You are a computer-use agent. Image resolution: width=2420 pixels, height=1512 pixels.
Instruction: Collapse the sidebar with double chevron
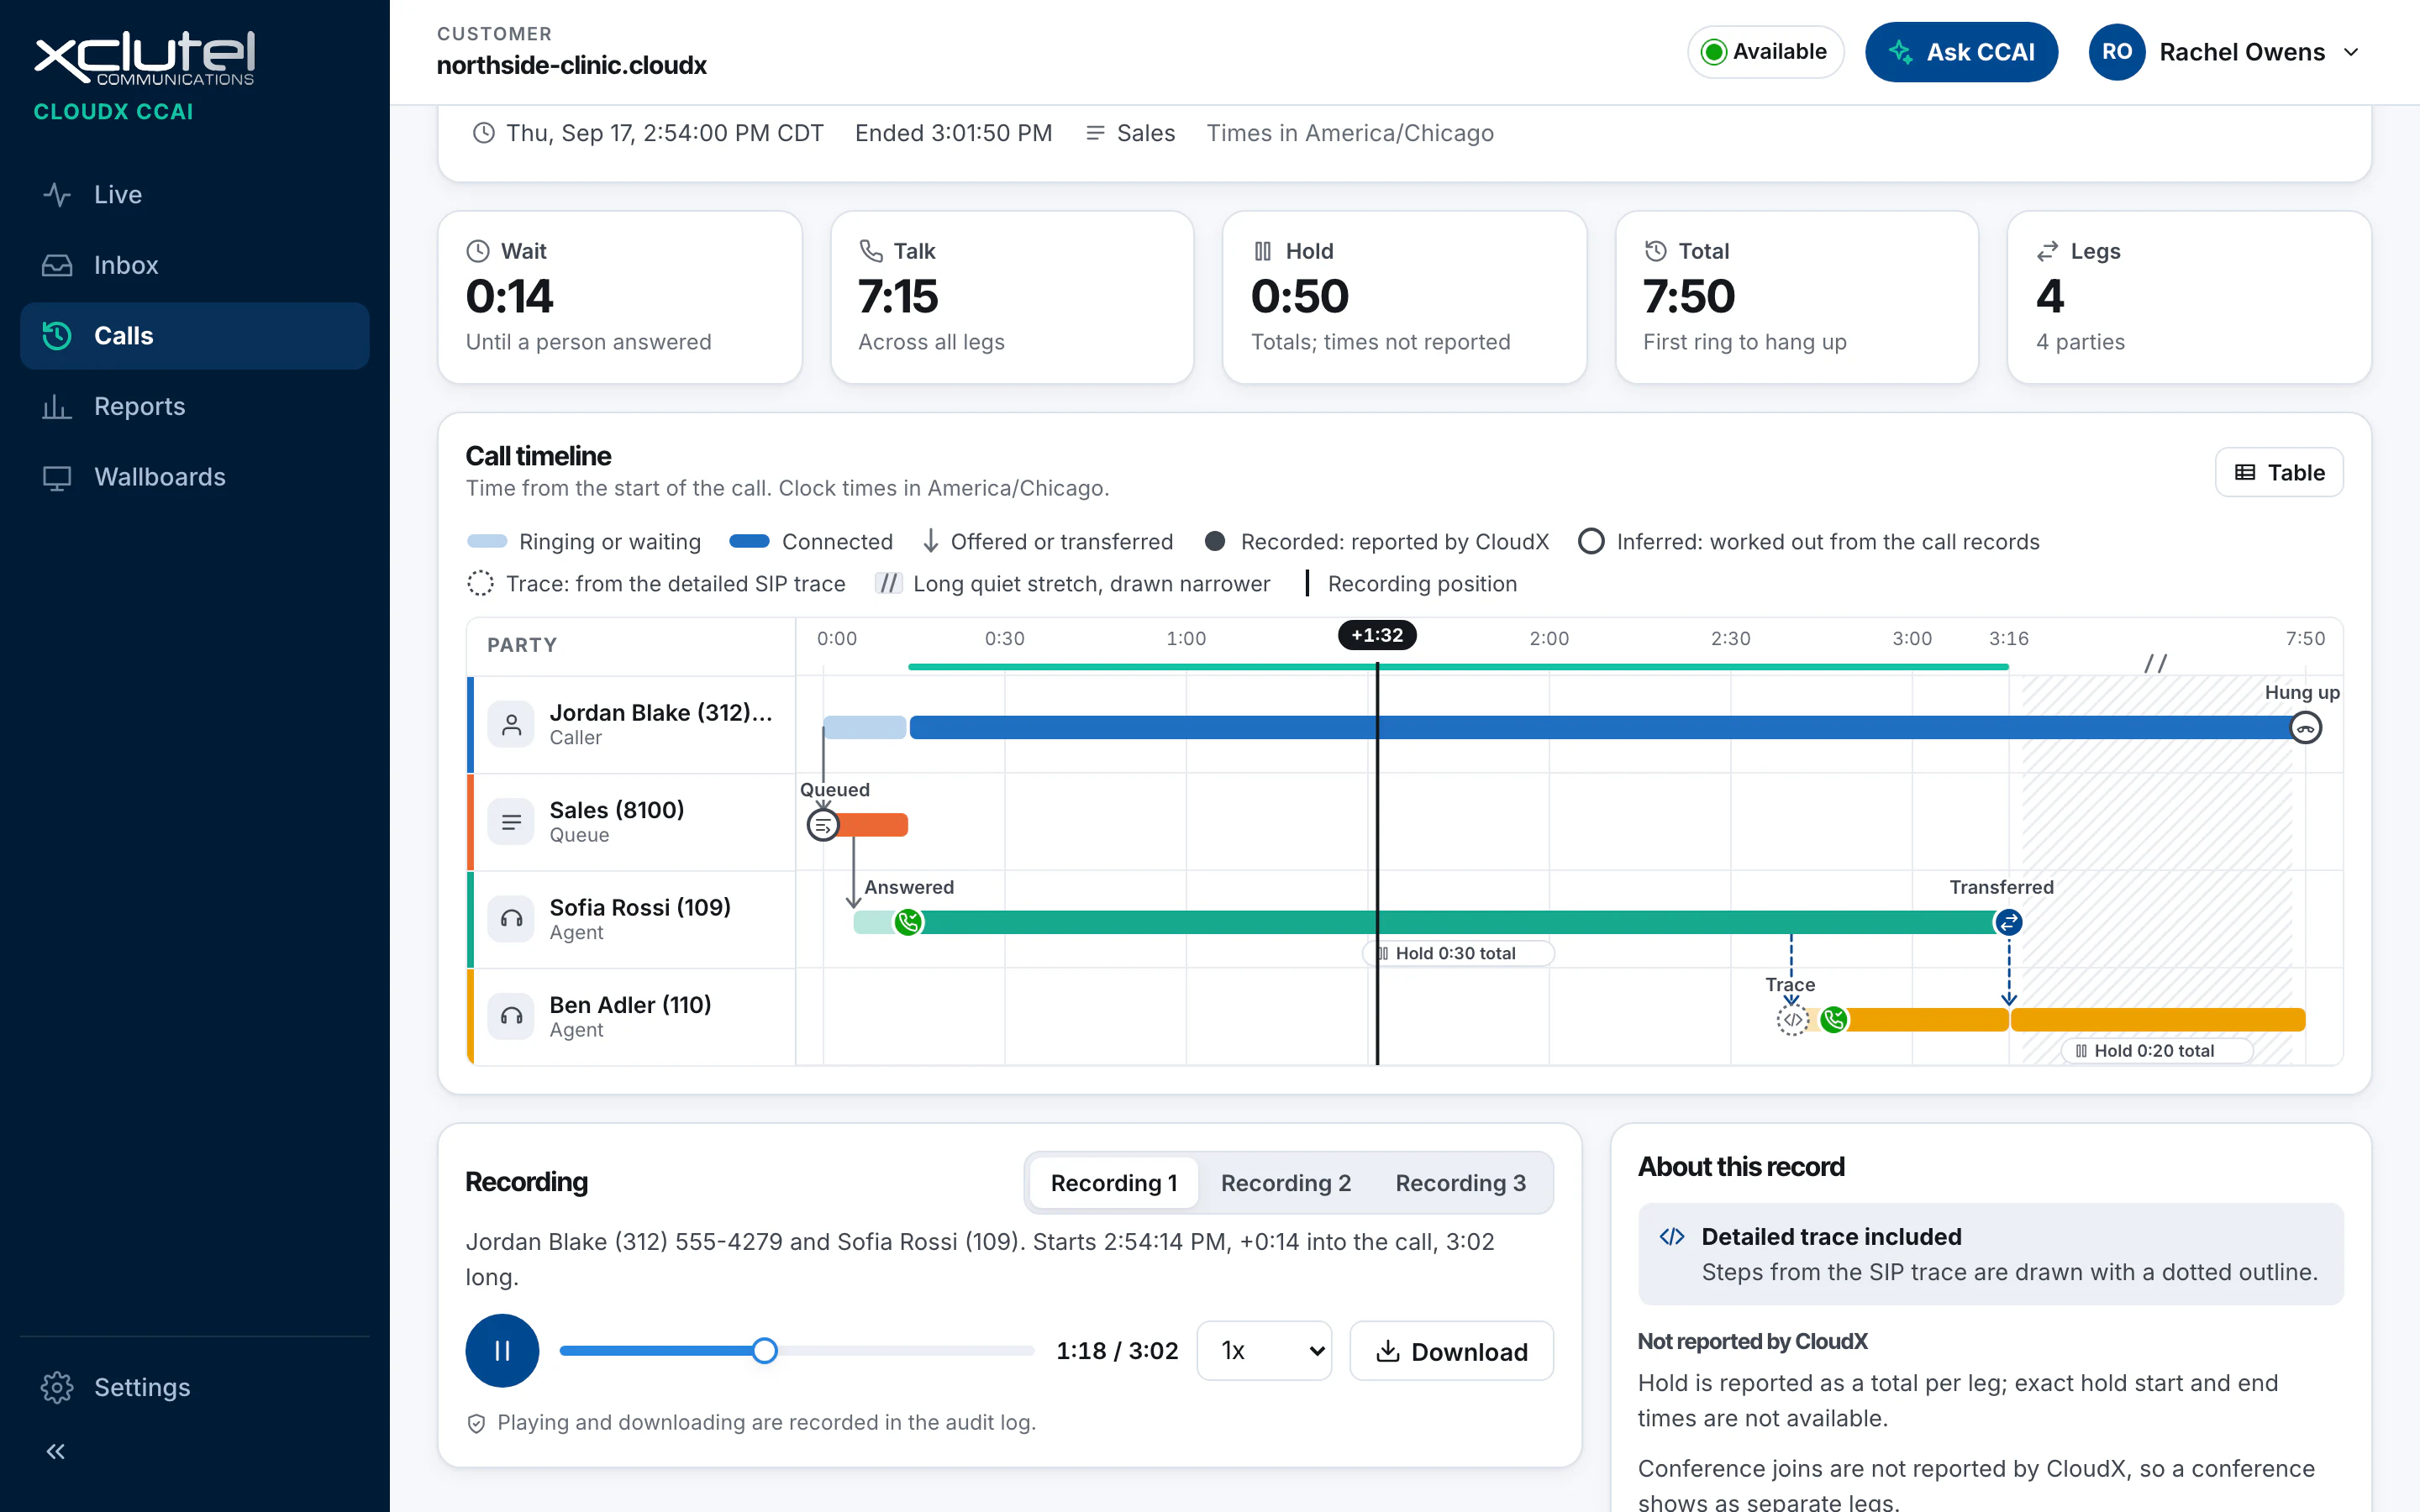pos(56,1451)
